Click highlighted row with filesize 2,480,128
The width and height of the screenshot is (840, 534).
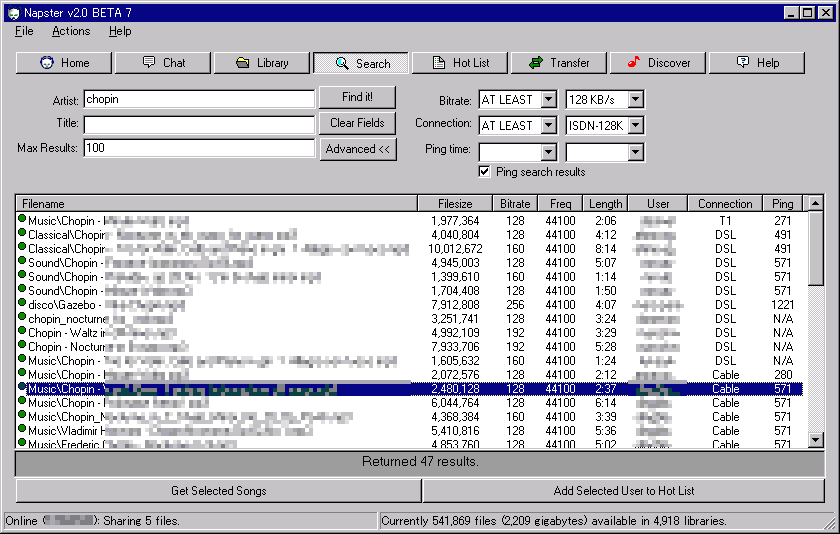pos(410,389)
